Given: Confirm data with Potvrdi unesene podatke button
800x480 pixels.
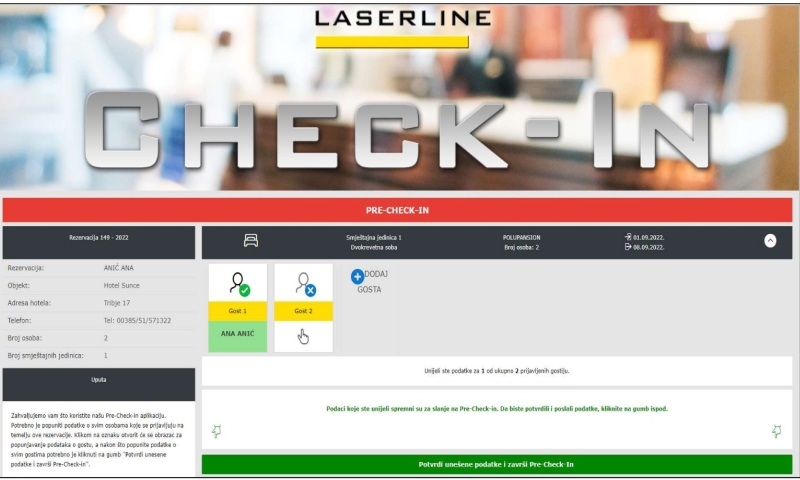Looking at the screenshot, I should click(496, 465).
